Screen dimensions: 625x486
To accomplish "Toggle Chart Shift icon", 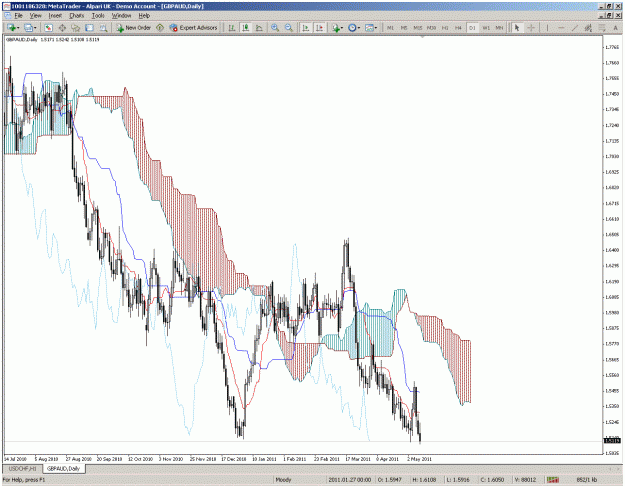I will (x=320, y=28).
